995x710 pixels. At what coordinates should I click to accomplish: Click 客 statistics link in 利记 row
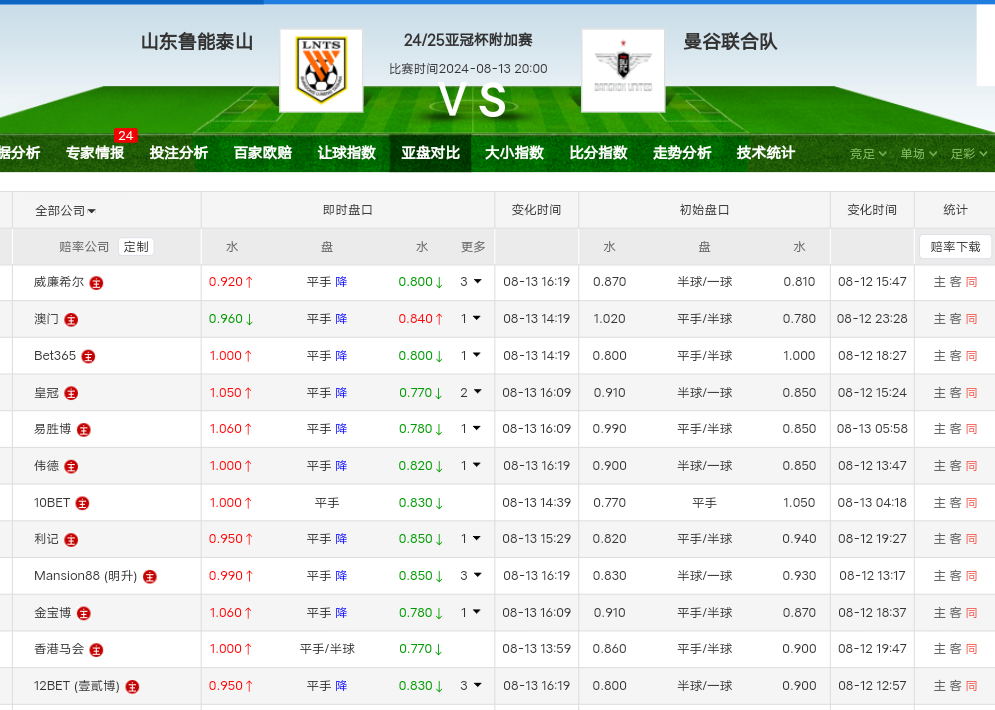pyautogui.click(x=956, y=538)
